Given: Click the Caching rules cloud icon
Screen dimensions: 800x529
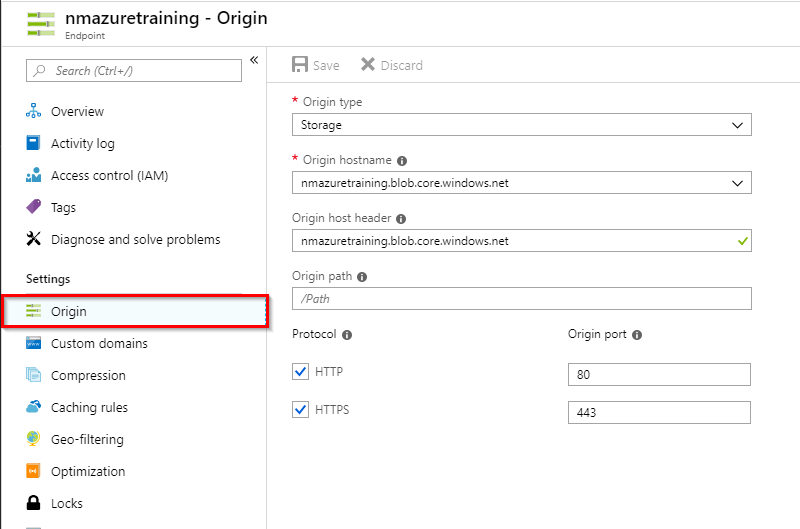Looking at the screenshot, I should (34, 408).
